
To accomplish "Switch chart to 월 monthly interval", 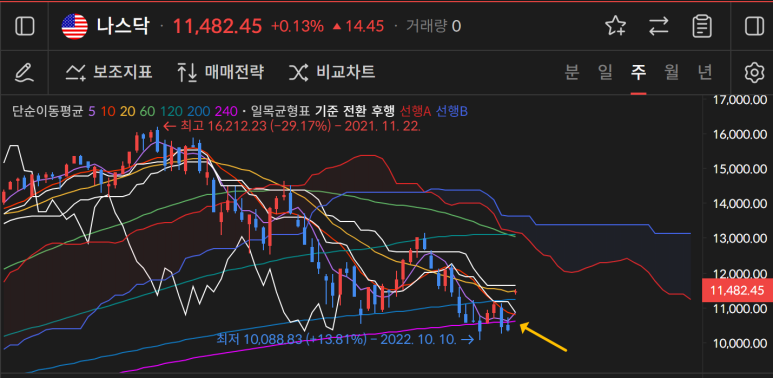I will [671, 72].
